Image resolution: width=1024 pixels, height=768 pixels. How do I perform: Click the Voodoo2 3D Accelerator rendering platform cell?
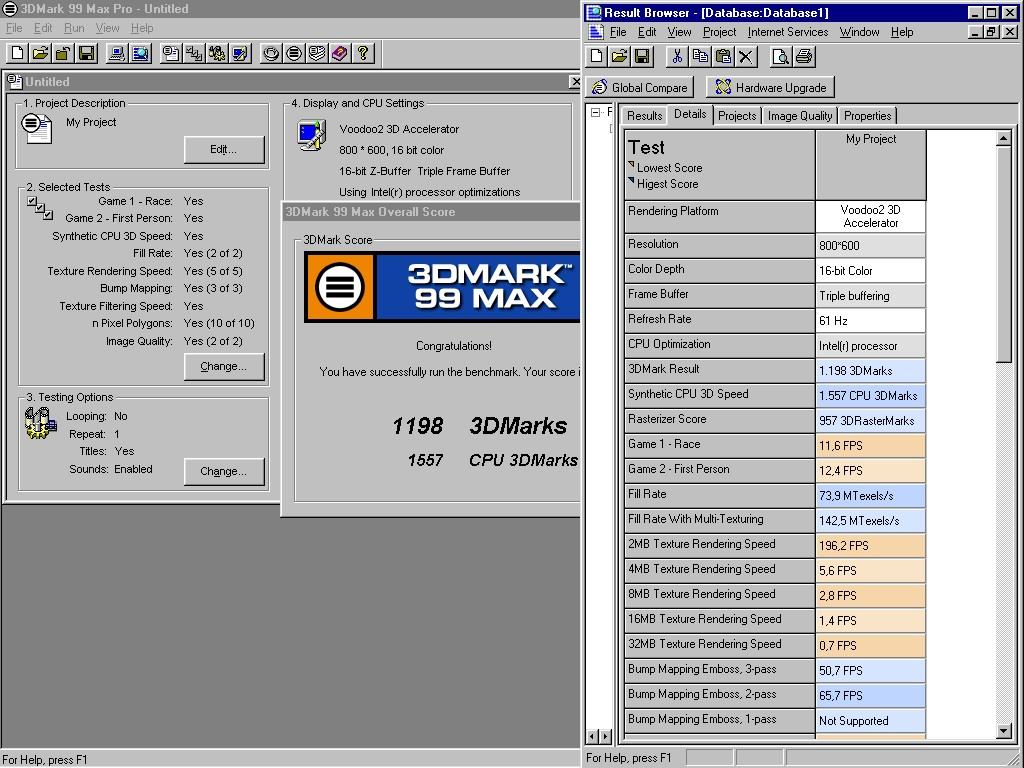(x=871, y=216)
